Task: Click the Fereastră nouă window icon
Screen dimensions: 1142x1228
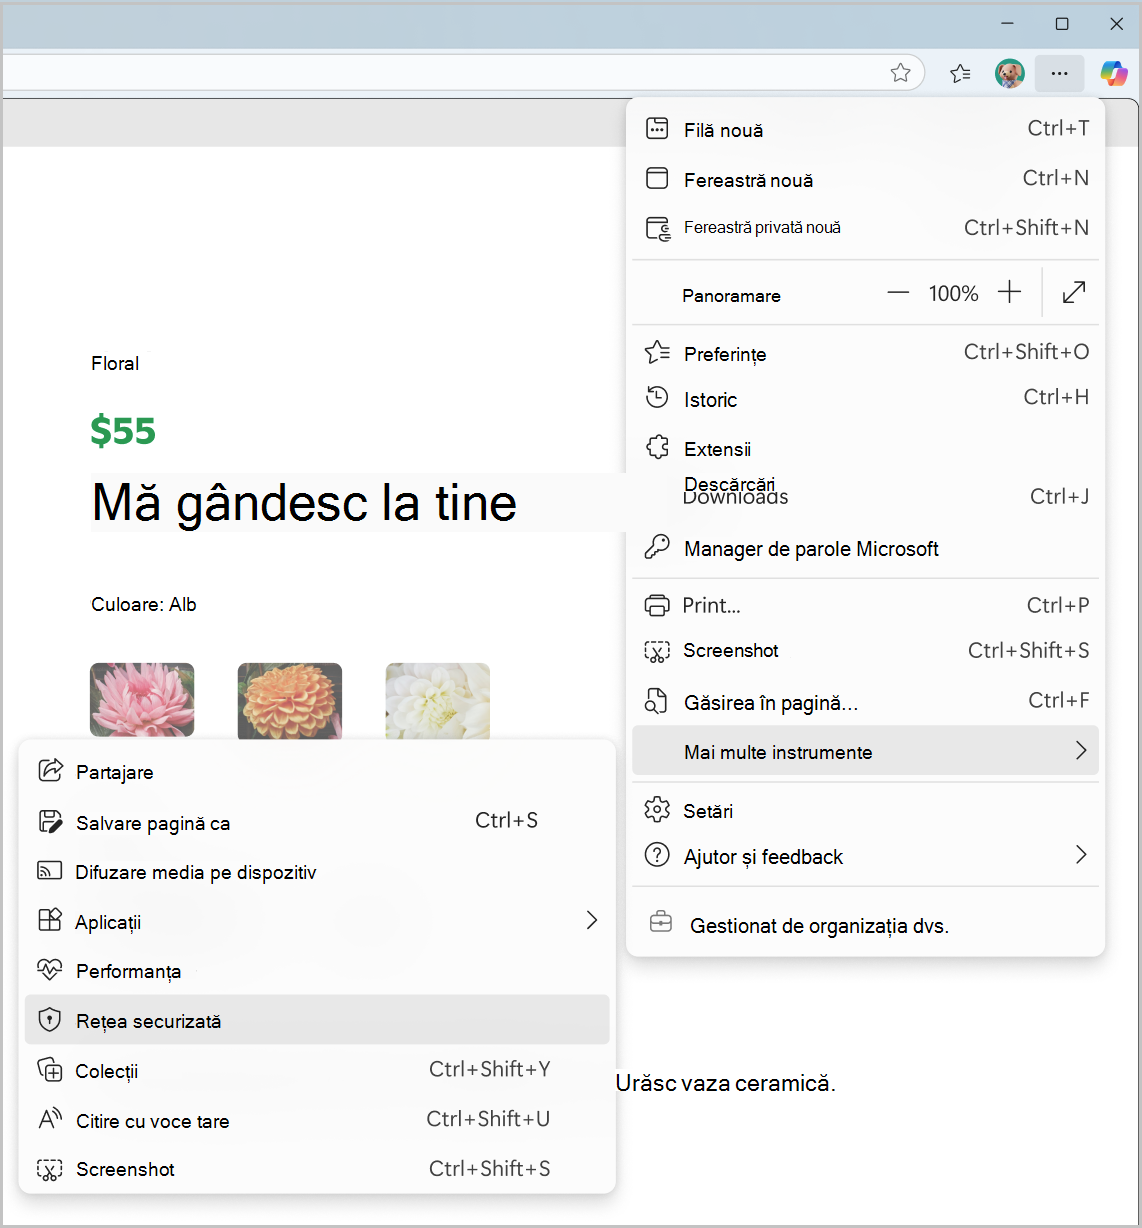Action: click(x=657, y=178)
